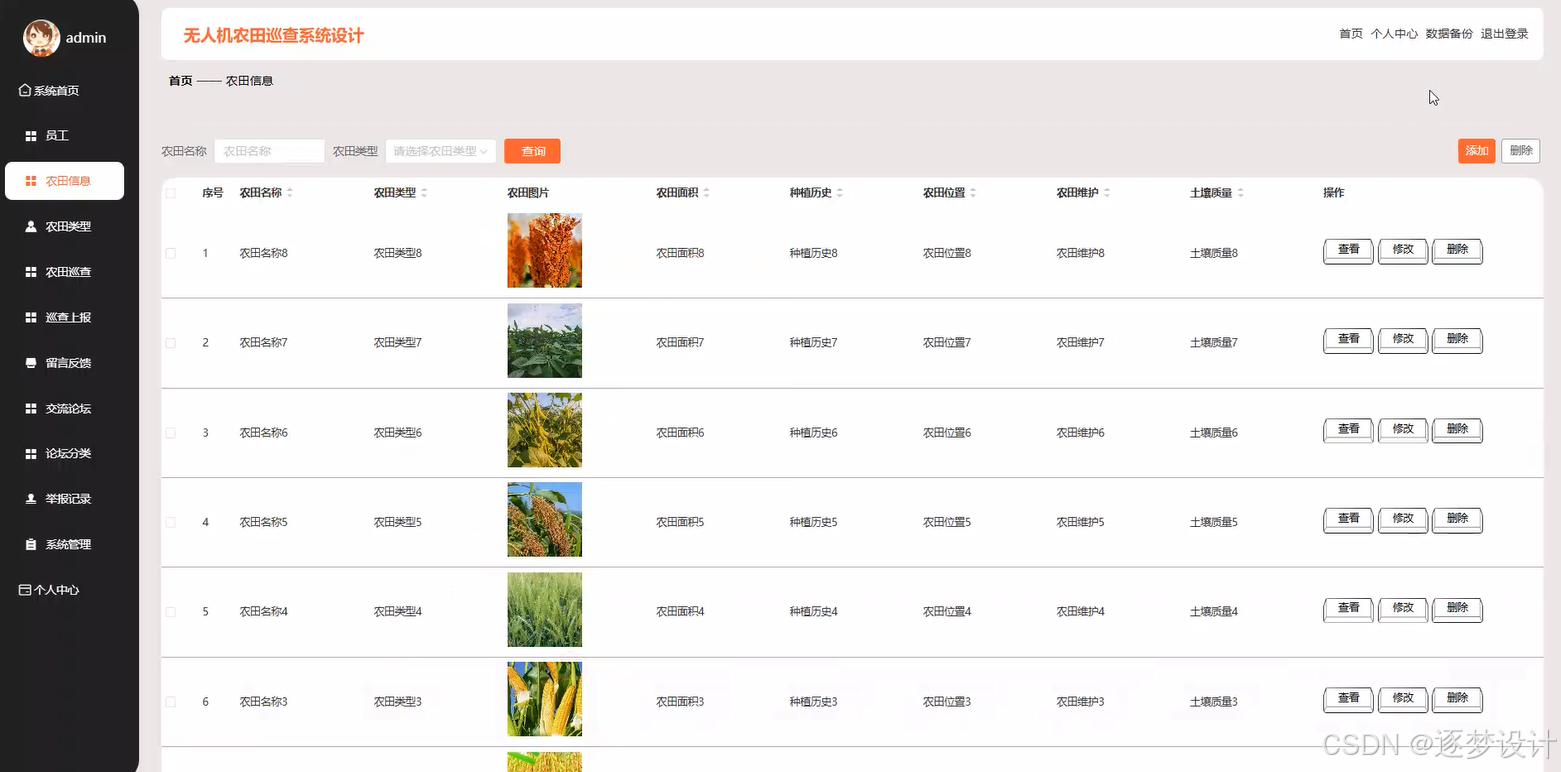Image resolution: width=1561 pixels, height=772 pixels.
Task: Check the box for row 农田名称4
Action: click(171, 612)
